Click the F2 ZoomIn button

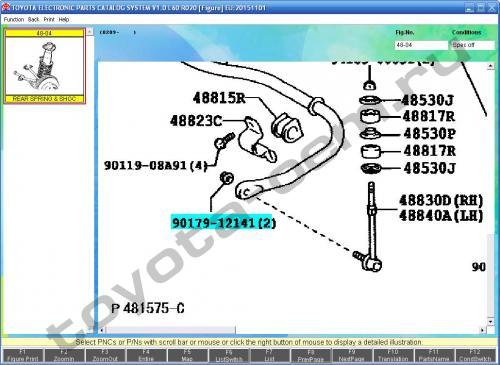[x=64, y=355]
